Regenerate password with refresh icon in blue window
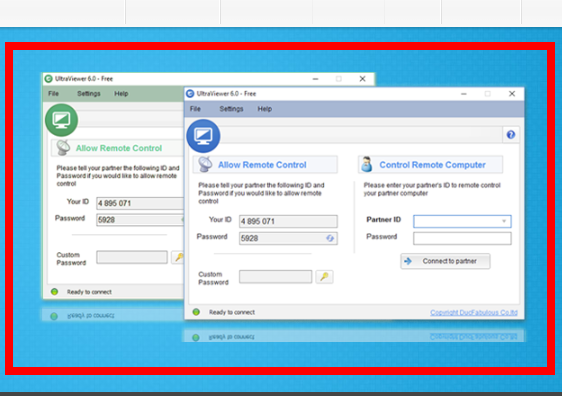562x409 pixels. coord(330,238)
